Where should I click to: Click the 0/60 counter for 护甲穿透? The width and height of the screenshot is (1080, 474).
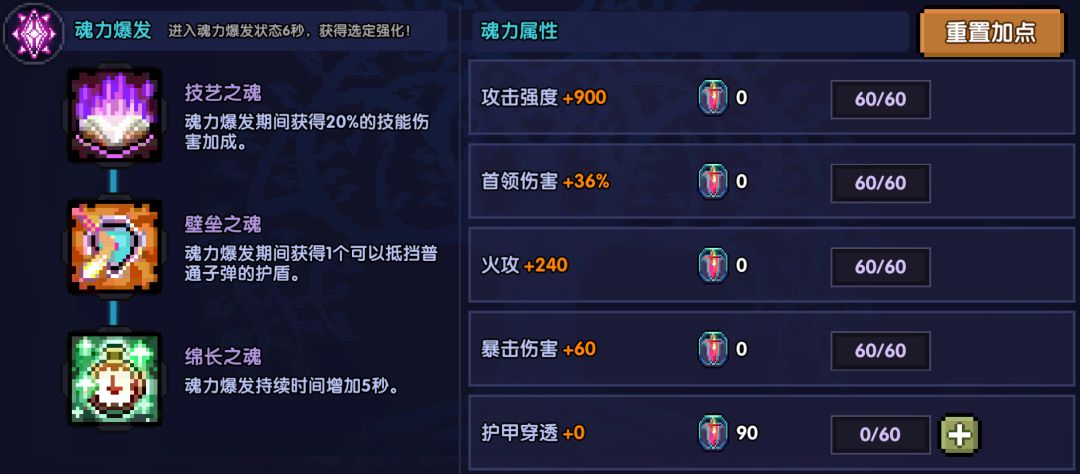[x=880, y=434]
